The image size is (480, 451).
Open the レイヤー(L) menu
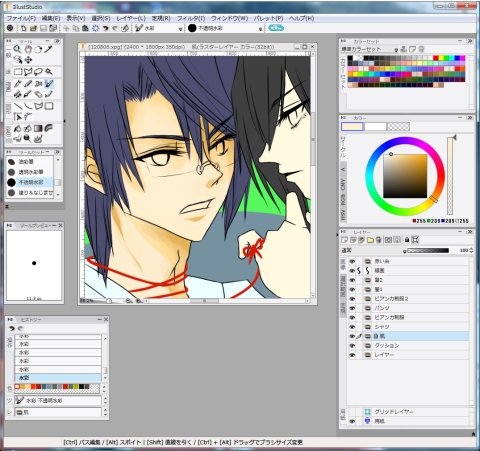tap(131, 18)
